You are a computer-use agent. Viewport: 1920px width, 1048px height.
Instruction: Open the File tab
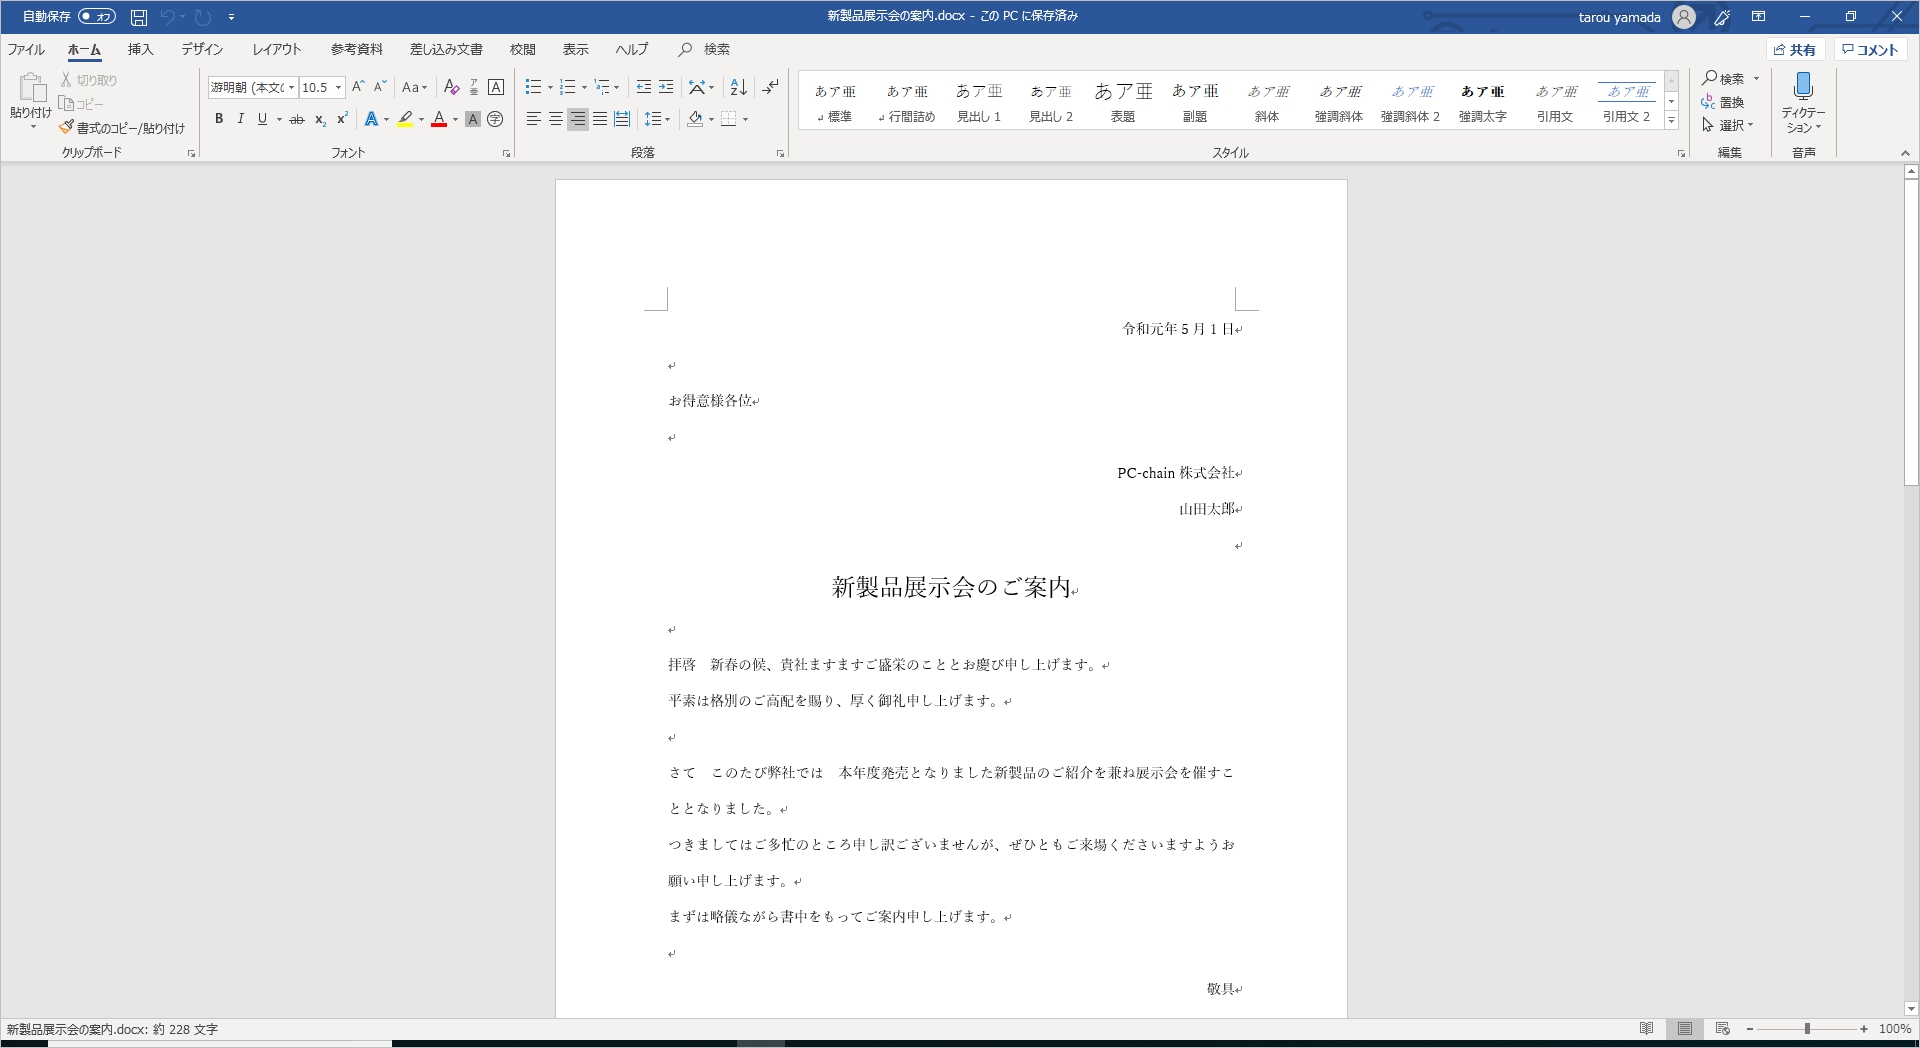point(26,49)
